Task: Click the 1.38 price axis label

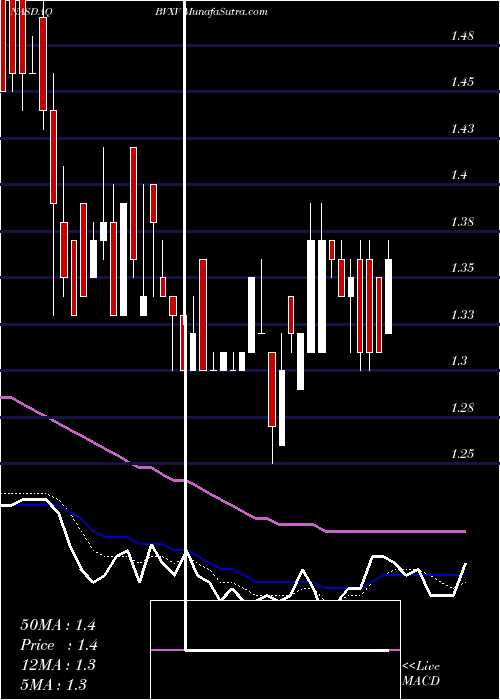Action: [462, 222]
